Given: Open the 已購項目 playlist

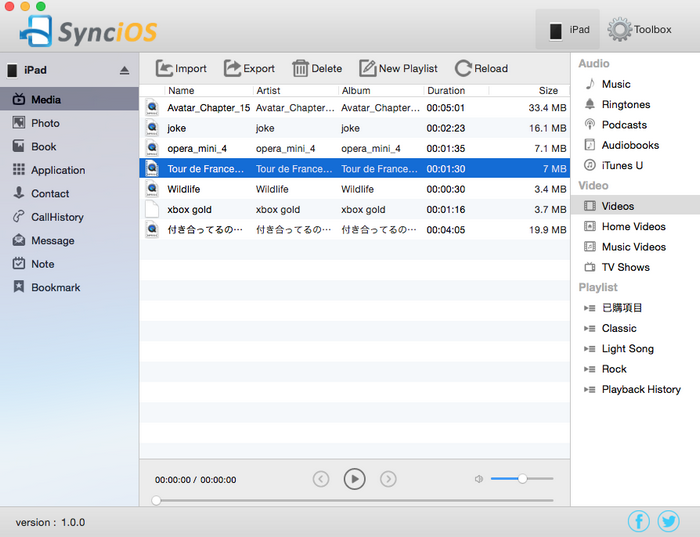Looking at the screenshot, I should pos(635,308).
